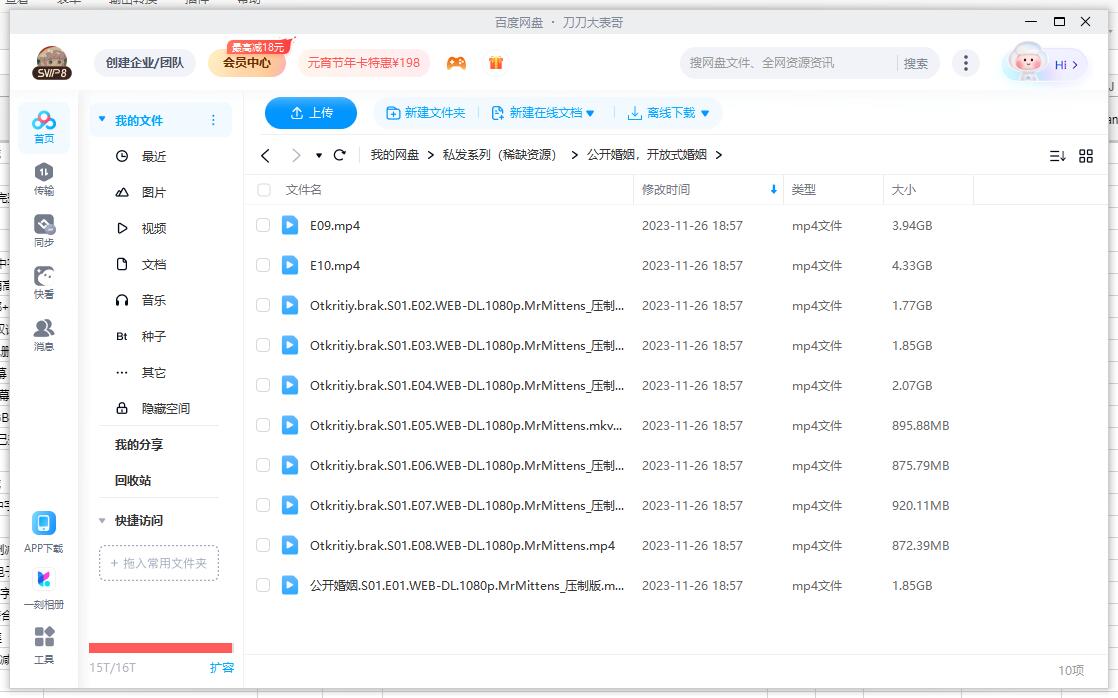Open the 首页 home page icon
The height and width of the screenshot is (698, 1118).
(42, 123)
